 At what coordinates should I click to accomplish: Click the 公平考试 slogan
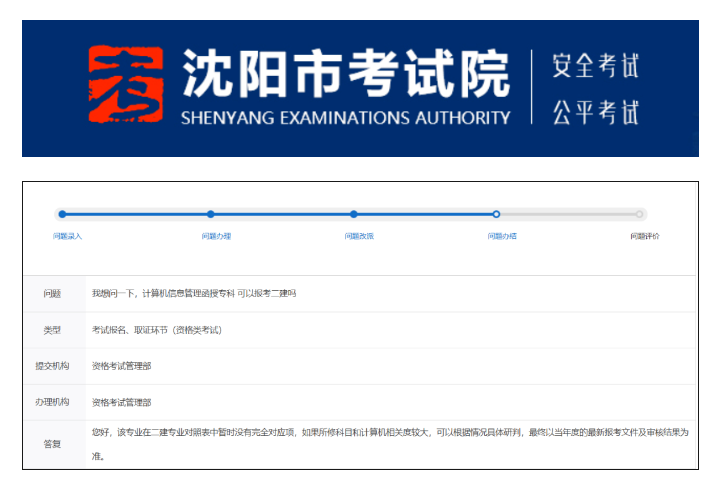596,112
